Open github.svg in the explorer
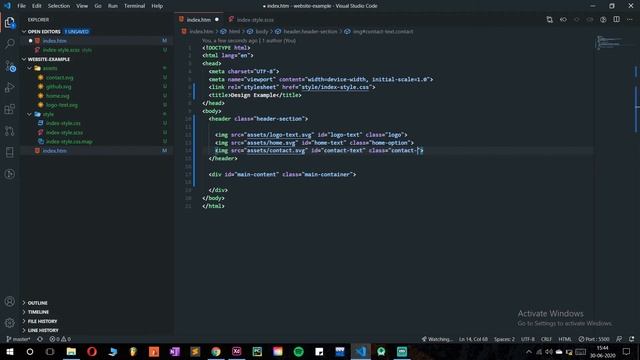 [x=58, y=87]
